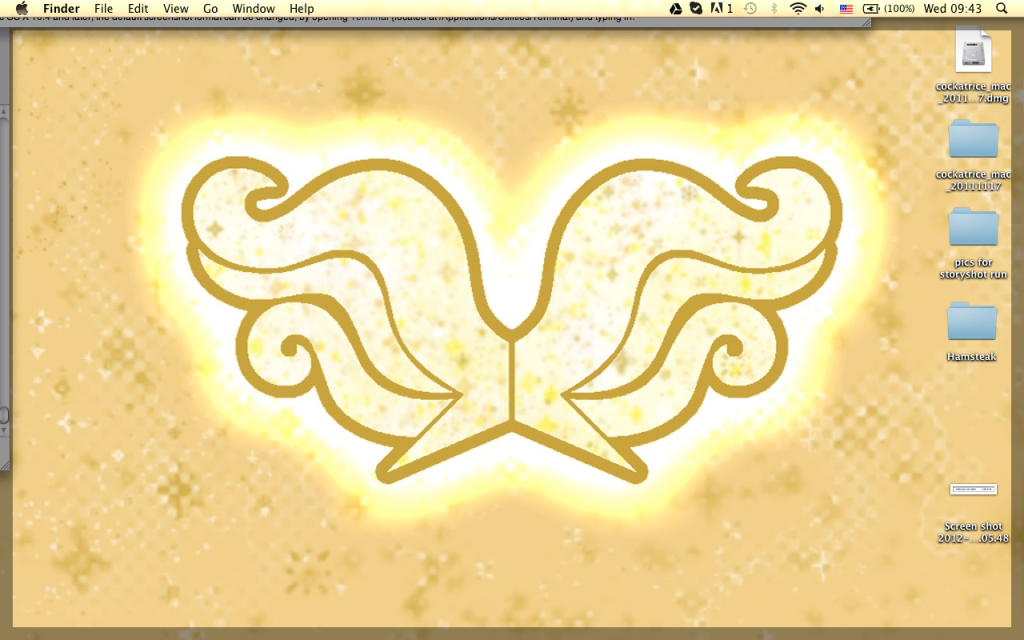Open the Wi-Fi status menu

tap(797, 9)
